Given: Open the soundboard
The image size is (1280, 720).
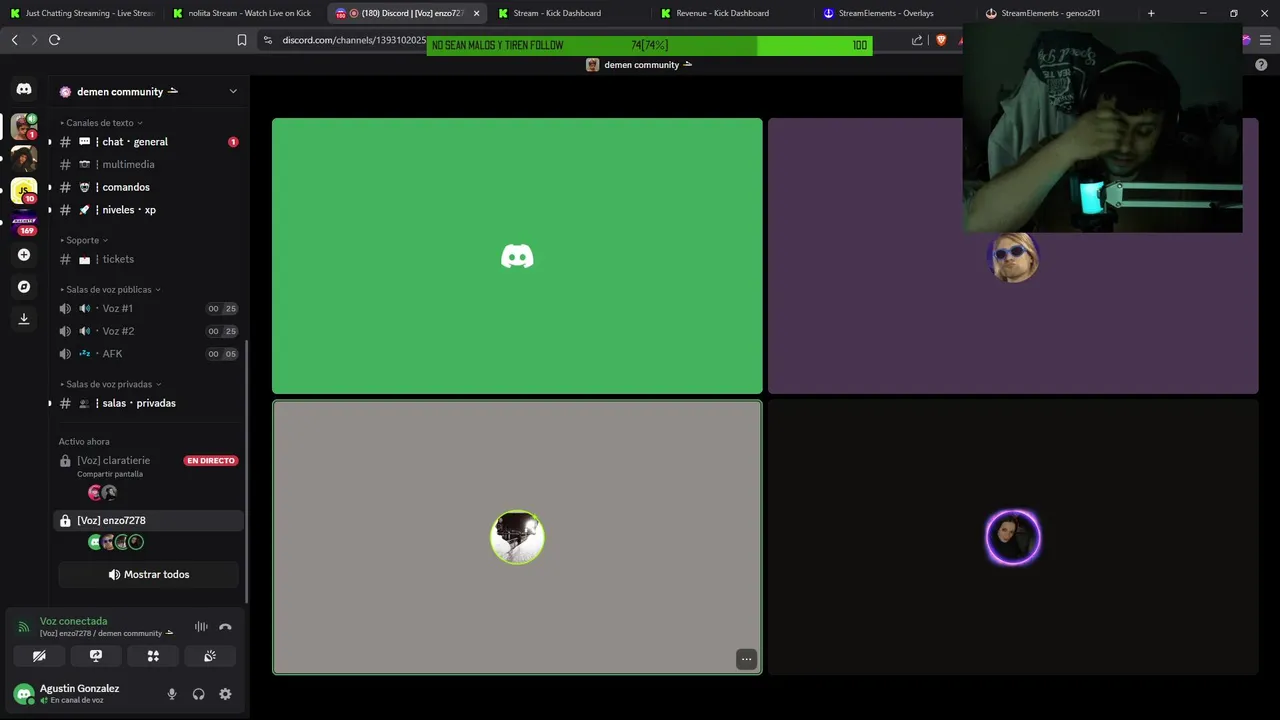Looking at the screenshot, I should [x=210, y=656].
